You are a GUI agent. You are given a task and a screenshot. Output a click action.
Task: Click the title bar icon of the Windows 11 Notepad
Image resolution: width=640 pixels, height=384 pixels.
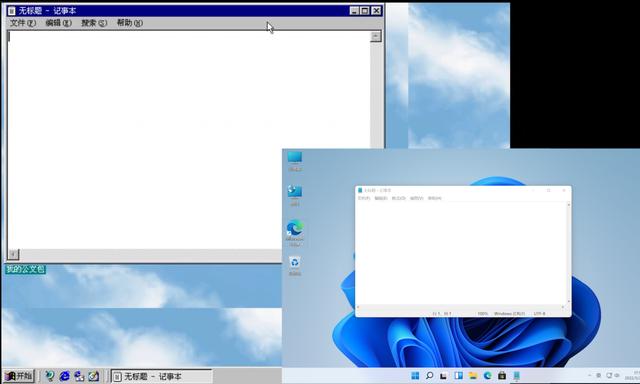pyautogui.click(x=360, y=190)
